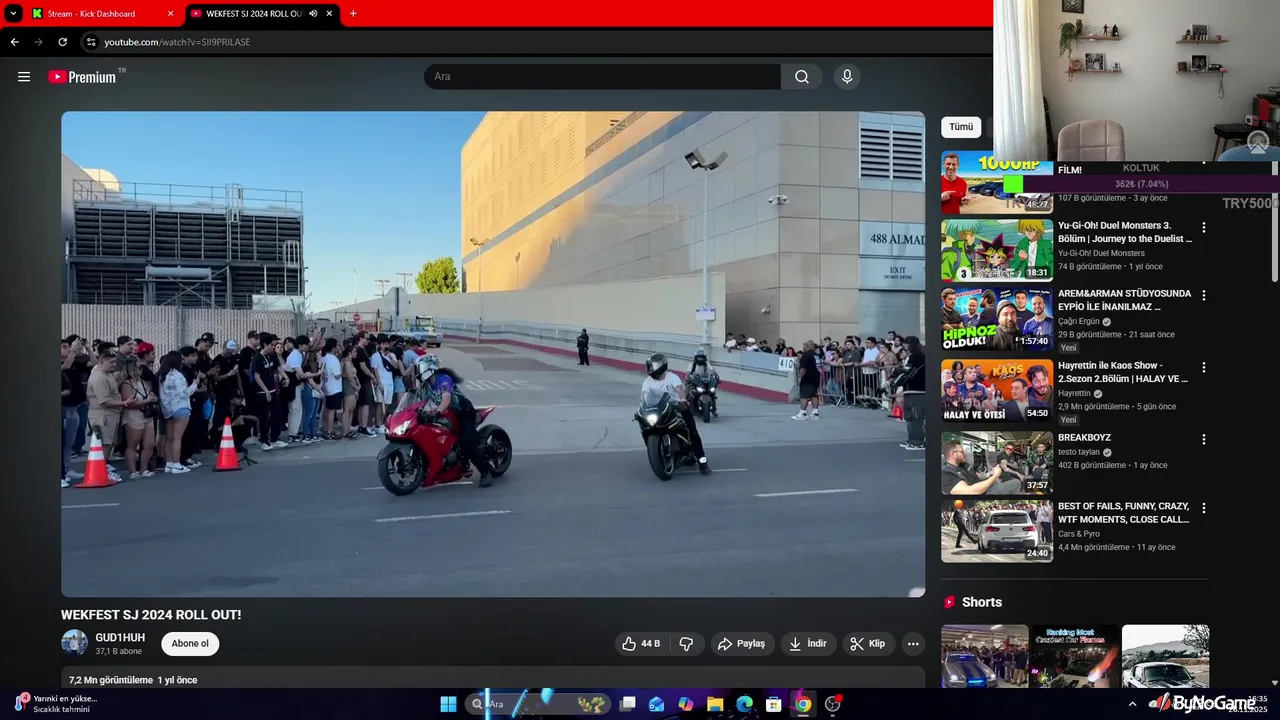Open options for Hayrettin ile Kaos Show video
Viewport: 1280px width, 720px height.
click(x=1204, y=367)
